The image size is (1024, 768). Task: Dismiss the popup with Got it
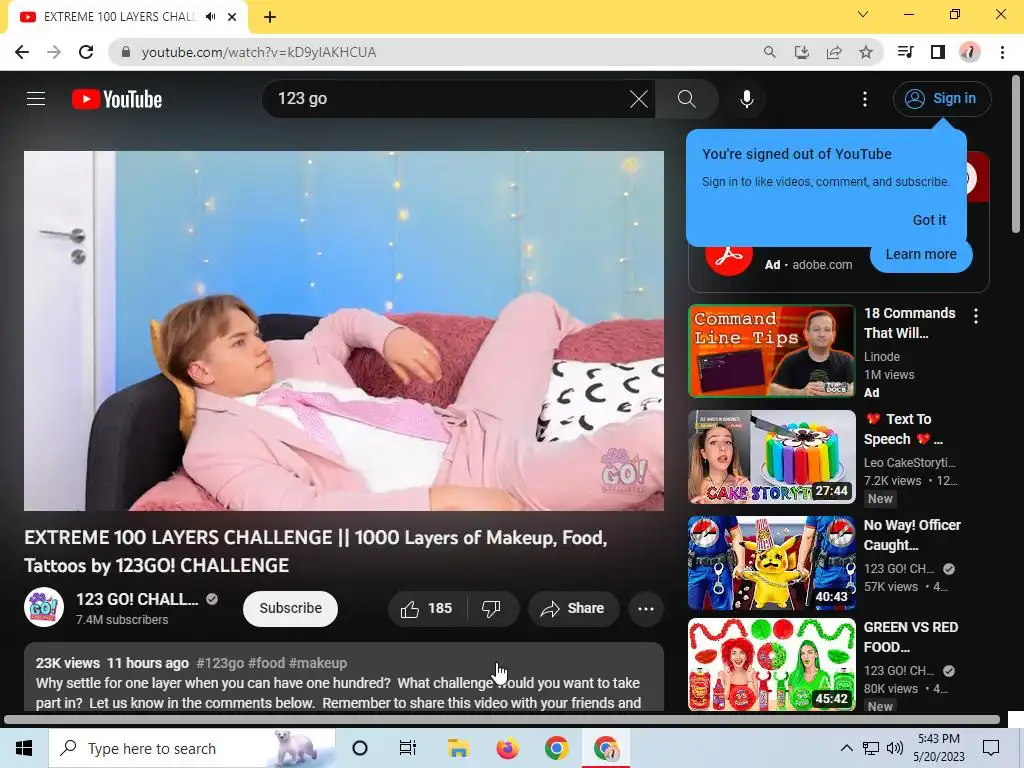tap(929, 220)
